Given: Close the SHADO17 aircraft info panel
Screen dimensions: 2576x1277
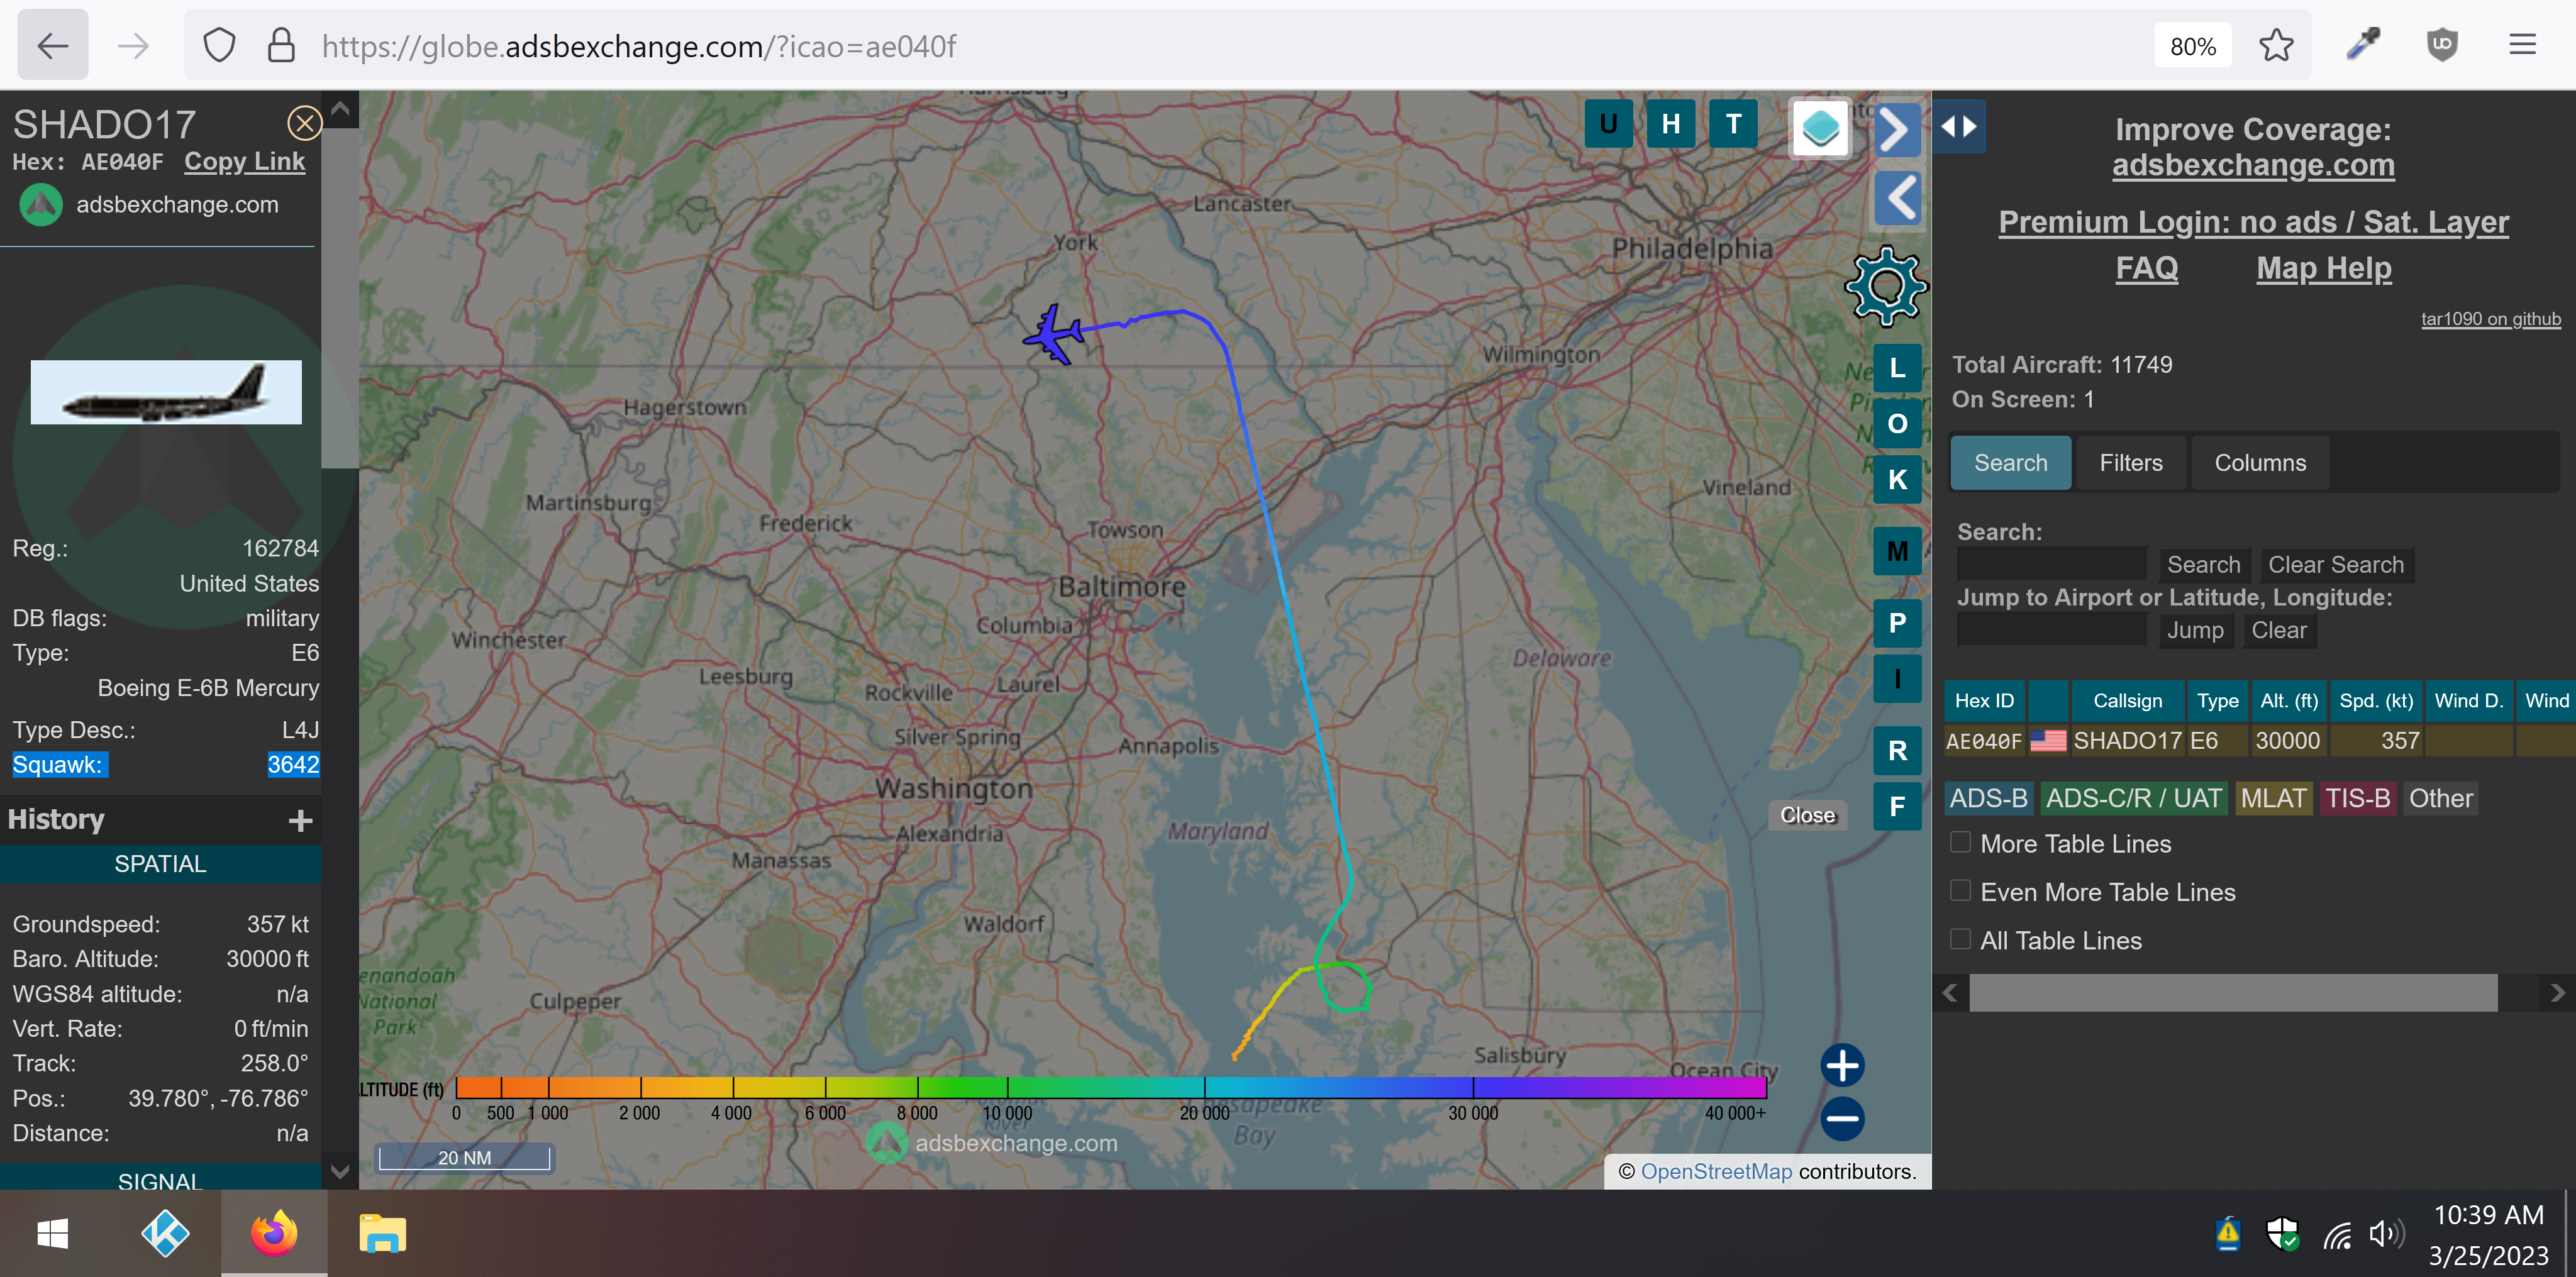Looking at the screenshot, I should [x=304, y=123].
